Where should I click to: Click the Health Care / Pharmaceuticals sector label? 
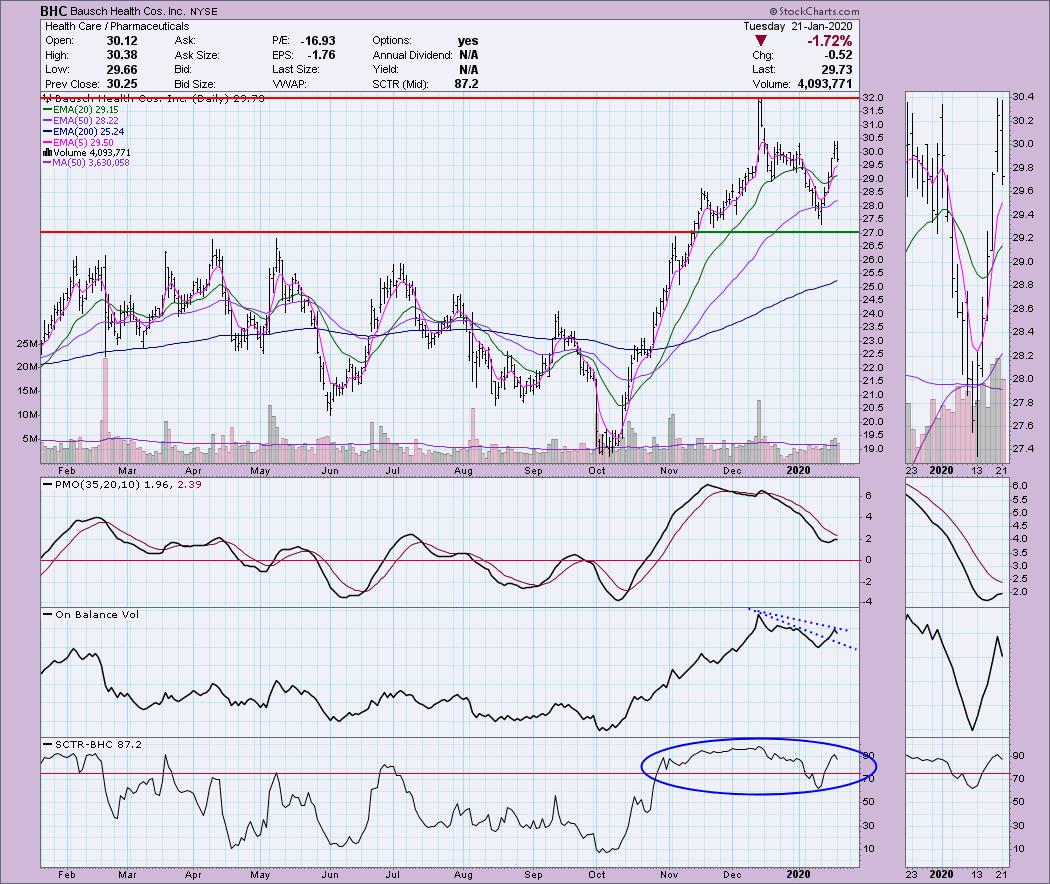tap(117, 26)
